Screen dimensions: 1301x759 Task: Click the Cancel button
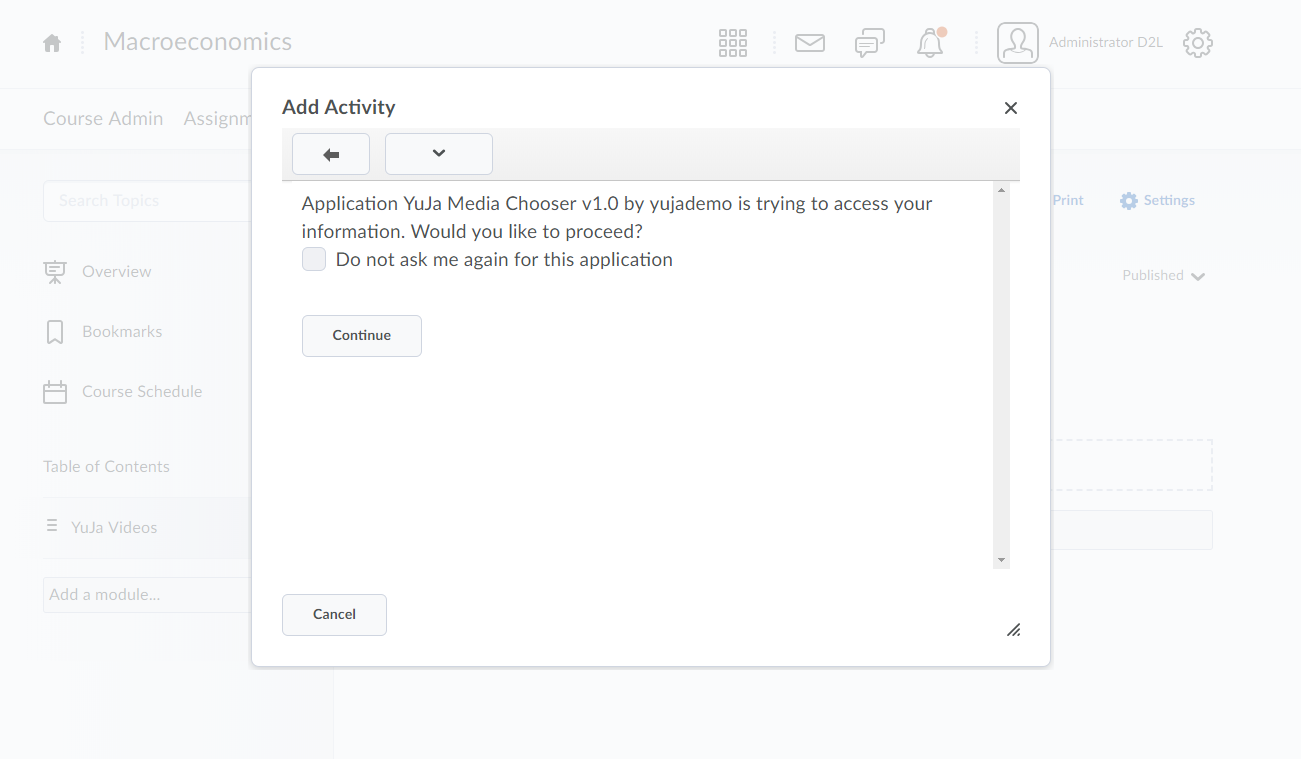click(x=334, y=615)
